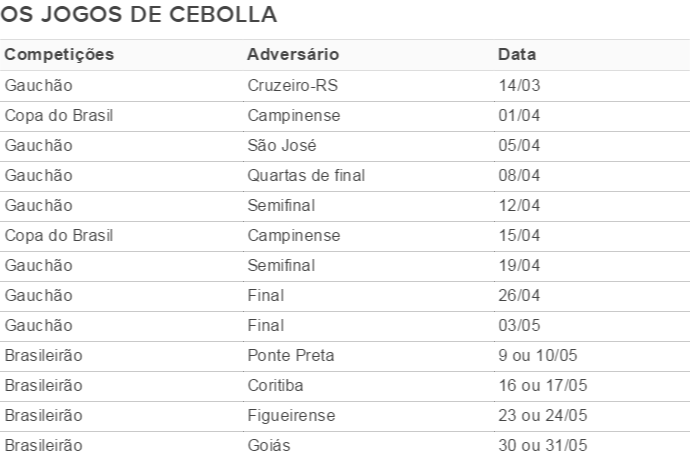Select the São José opponent cell

point(282,145)
